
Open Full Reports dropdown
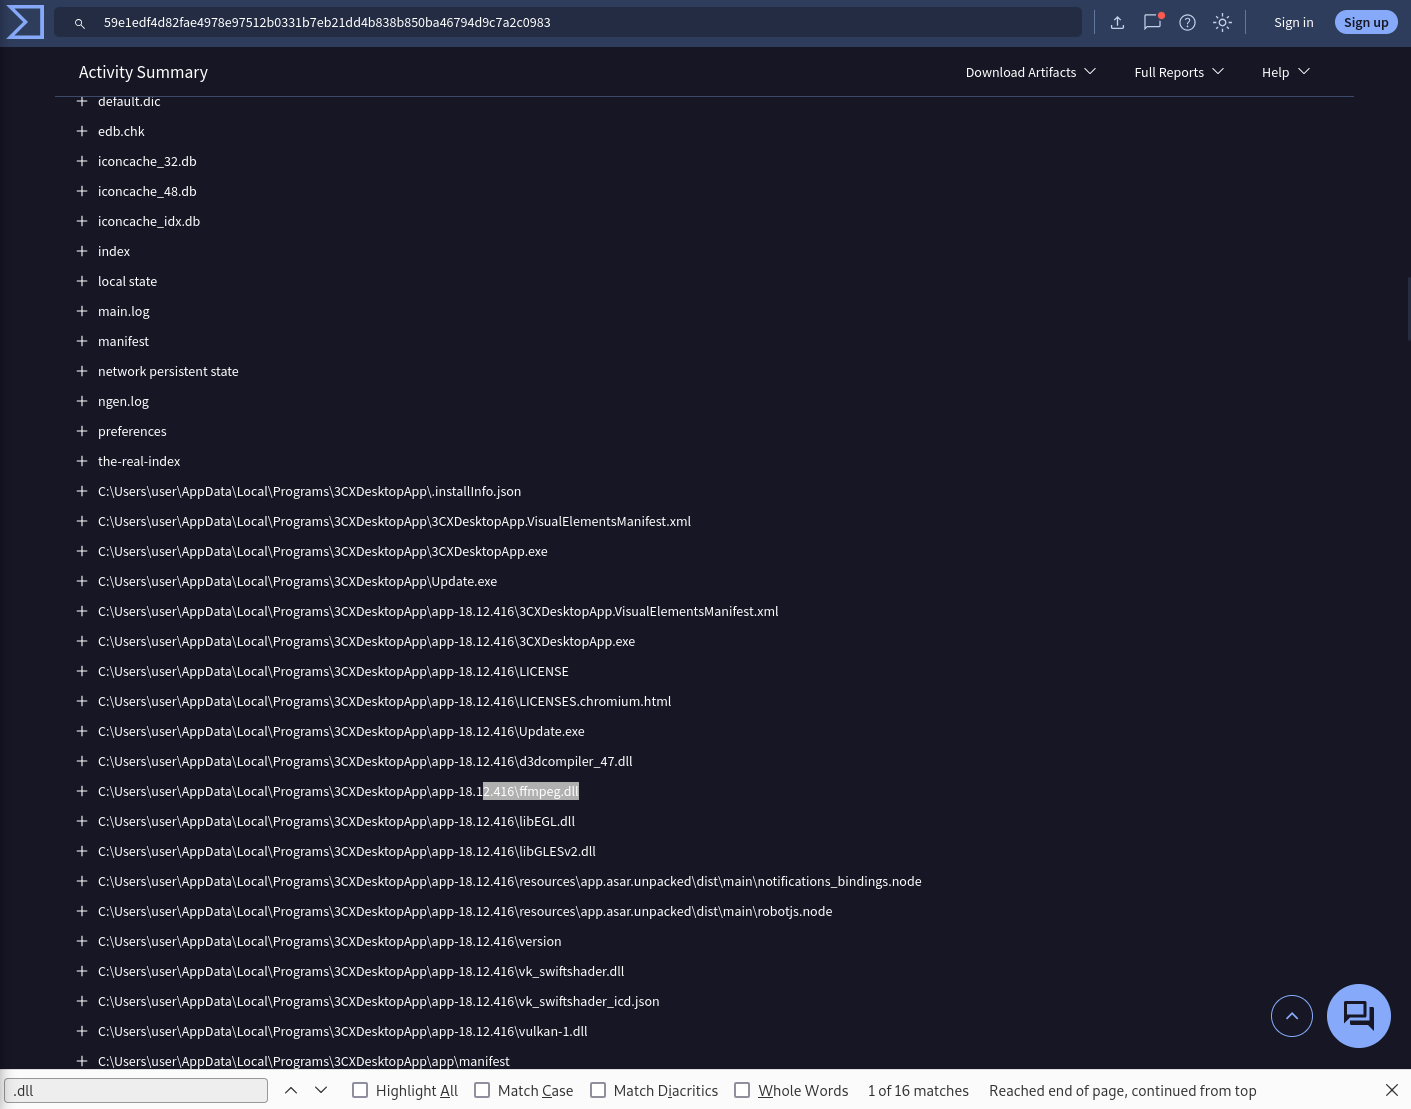[1179, 72]
